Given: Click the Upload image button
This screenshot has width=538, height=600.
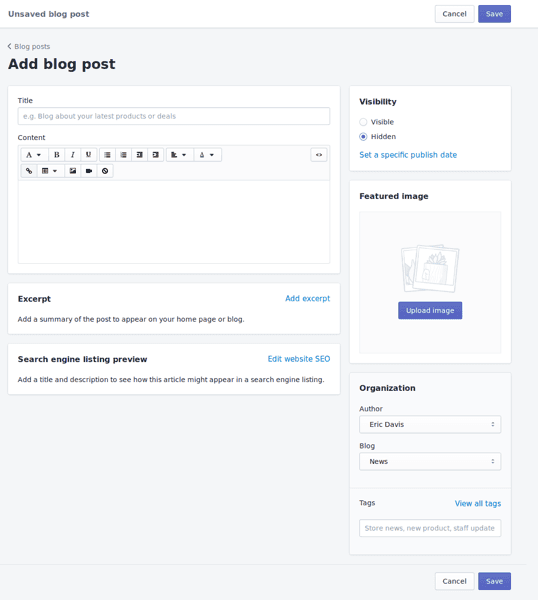Looking at the screenshot, I should (x=430, y=310).
